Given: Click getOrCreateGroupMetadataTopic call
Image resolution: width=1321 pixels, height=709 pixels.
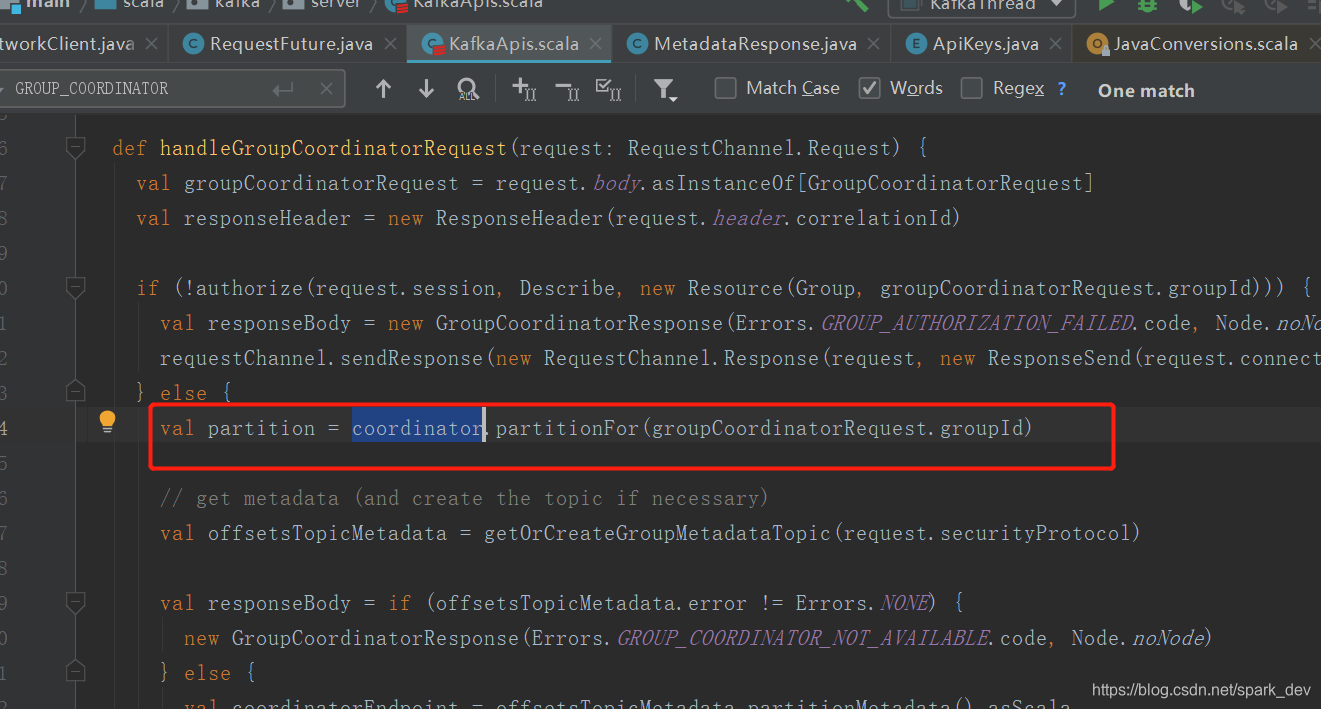Looking at the screenshot, I should coord(657,533).
